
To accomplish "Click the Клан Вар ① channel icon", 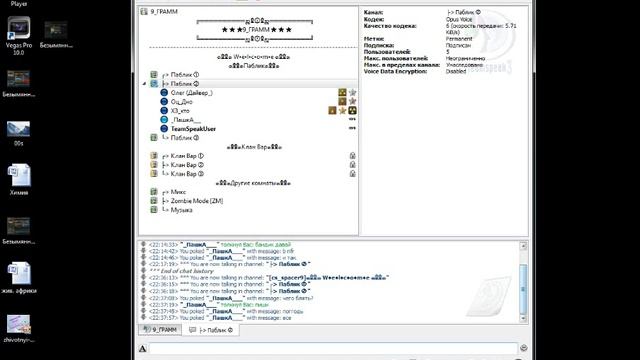I will pos(154,156).
